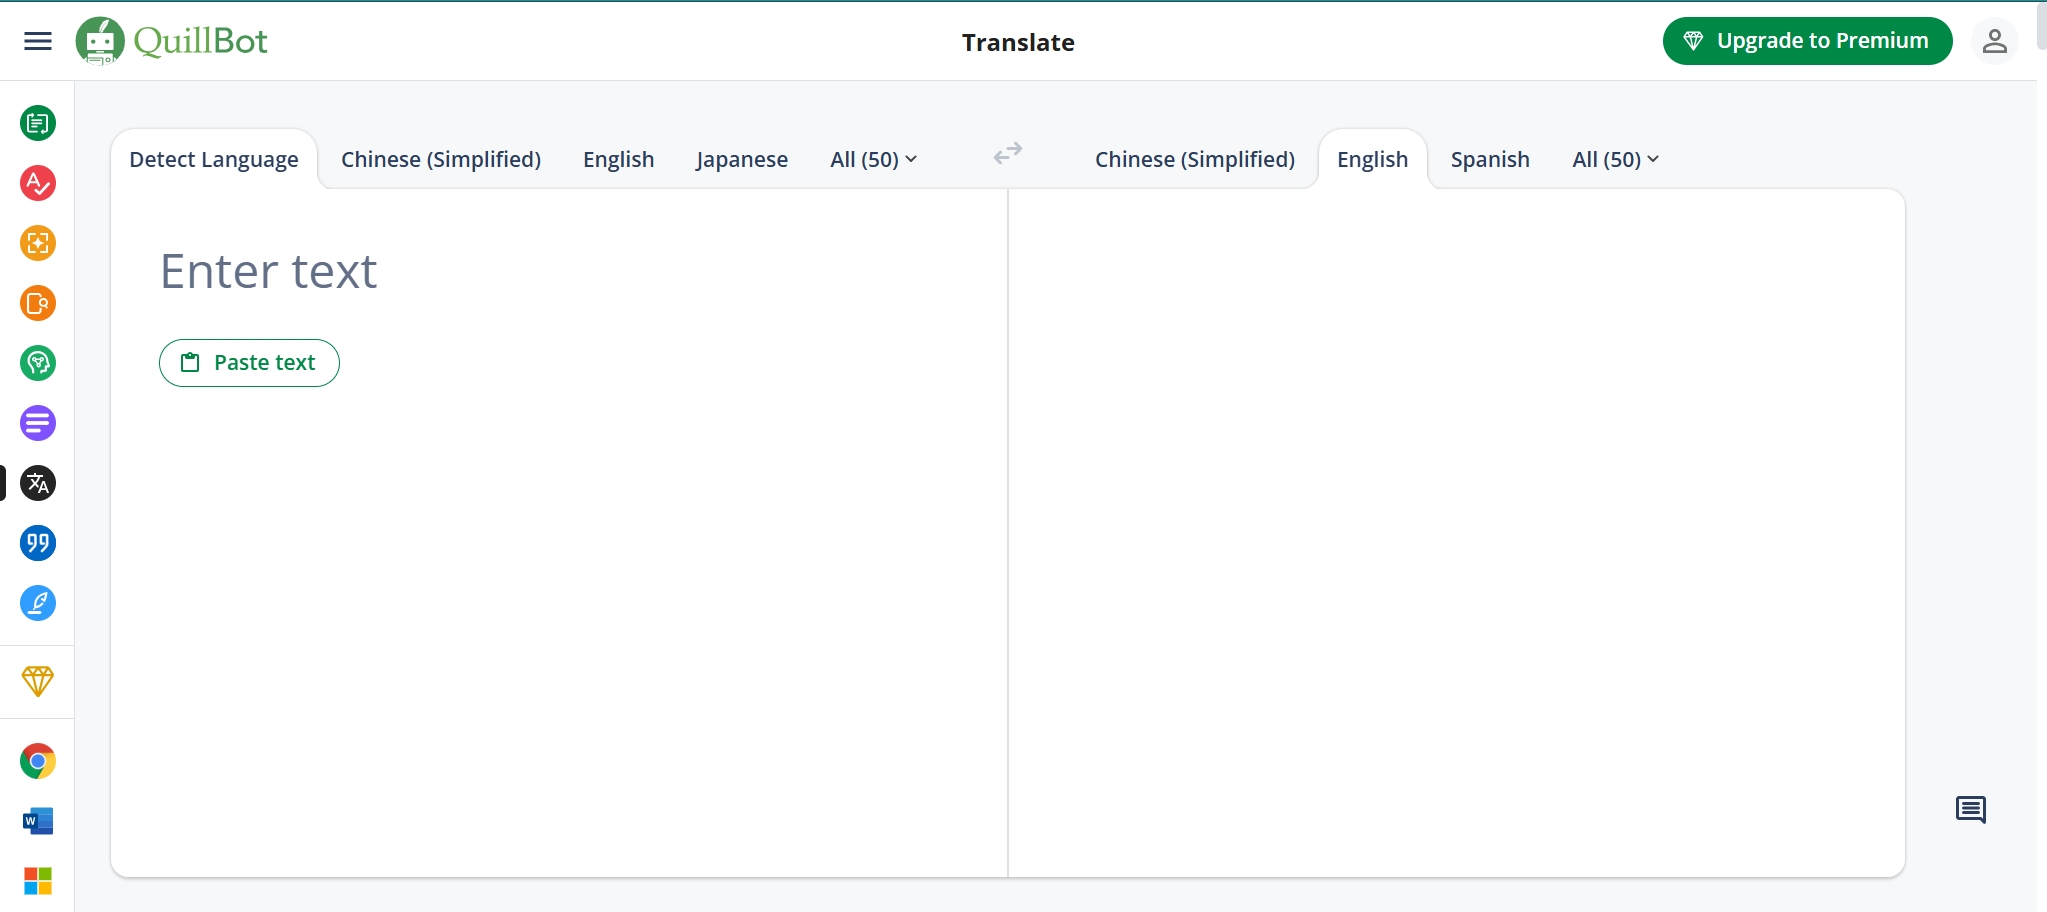This screenshot has height=912, width=2047.
Task: Select the Translator icon in sidebar
Action: [38, 483]
